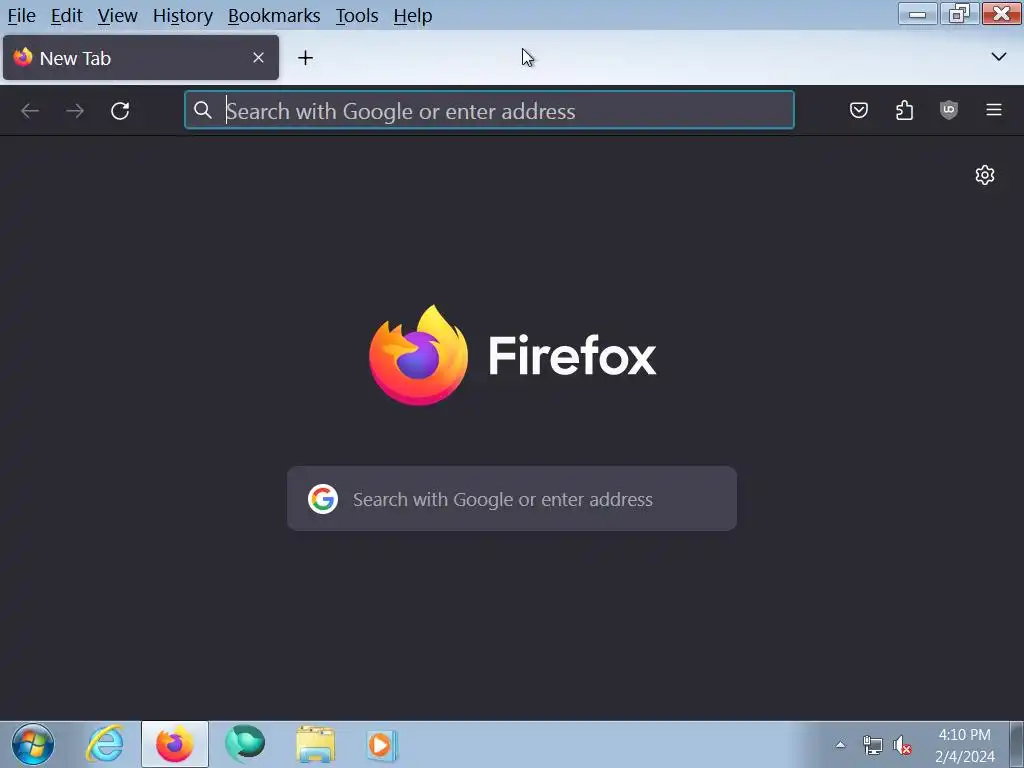Restore down the Firefox window
Viewport: 1024px width, 768px height.
coord(959,14)
